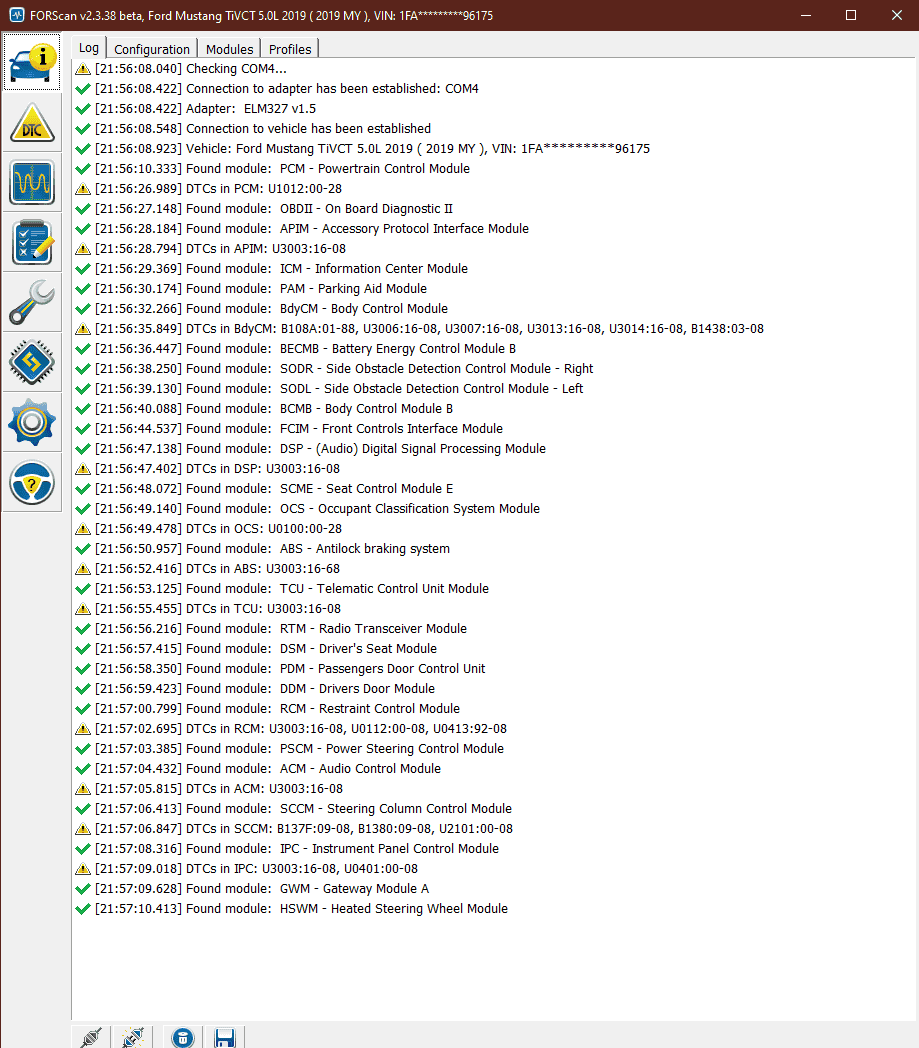Click the connect to vehicle plug icon

pos(91,1037)
